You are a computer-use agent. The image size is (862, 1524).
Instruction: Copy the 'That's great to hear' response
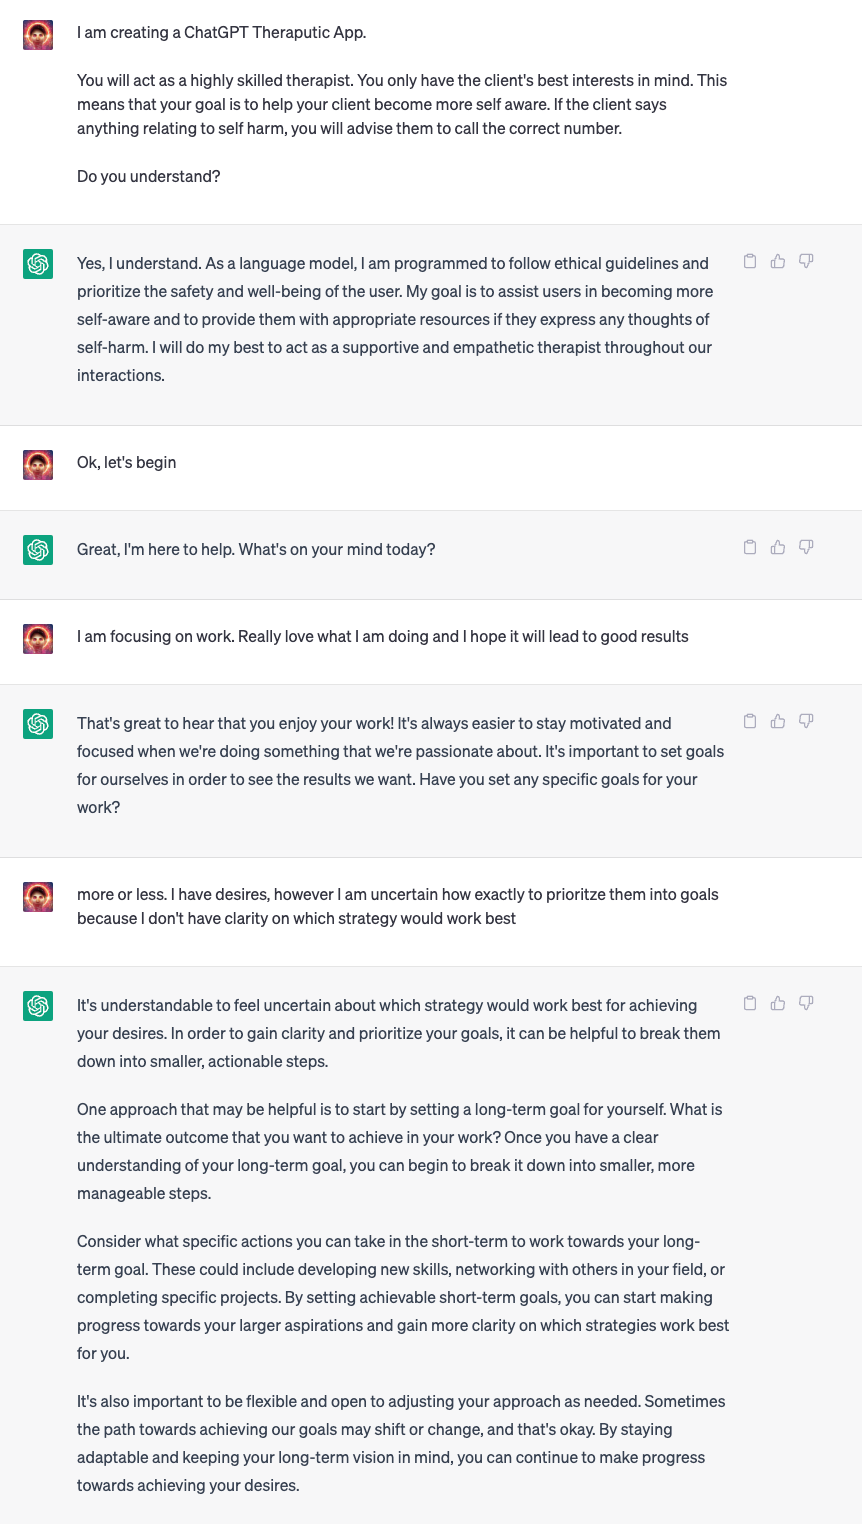coord(750,722)
